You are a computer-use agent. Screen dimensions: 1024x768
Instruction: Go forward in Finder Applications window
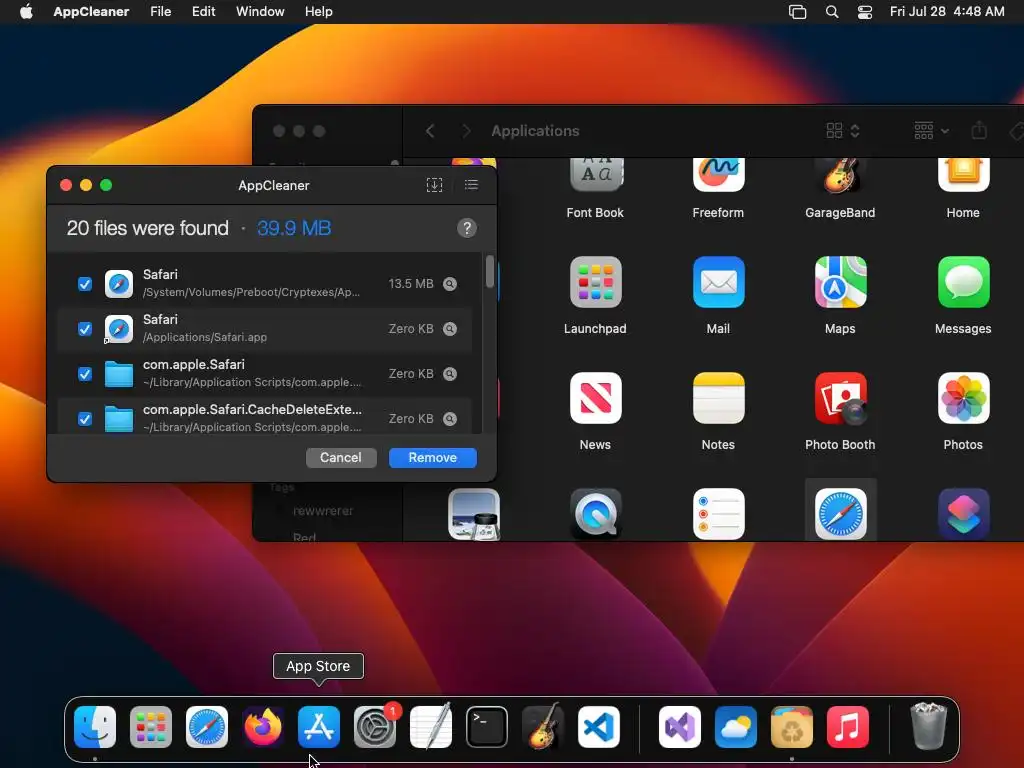click(x=466, y=131)
